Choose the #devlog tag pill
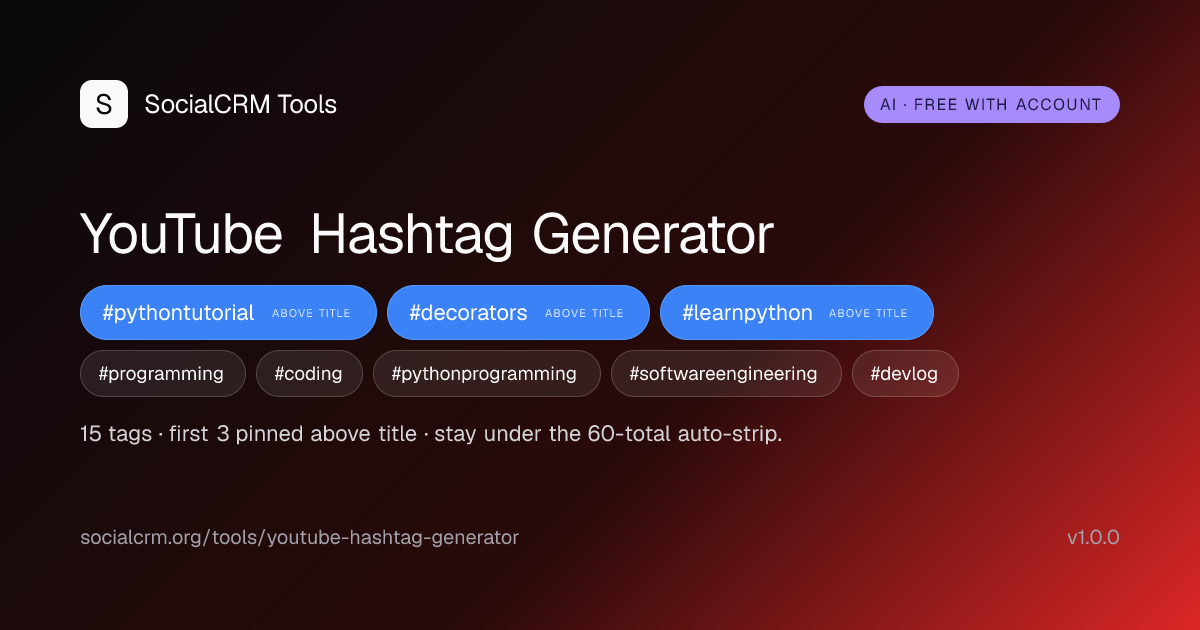 point(905,374)
